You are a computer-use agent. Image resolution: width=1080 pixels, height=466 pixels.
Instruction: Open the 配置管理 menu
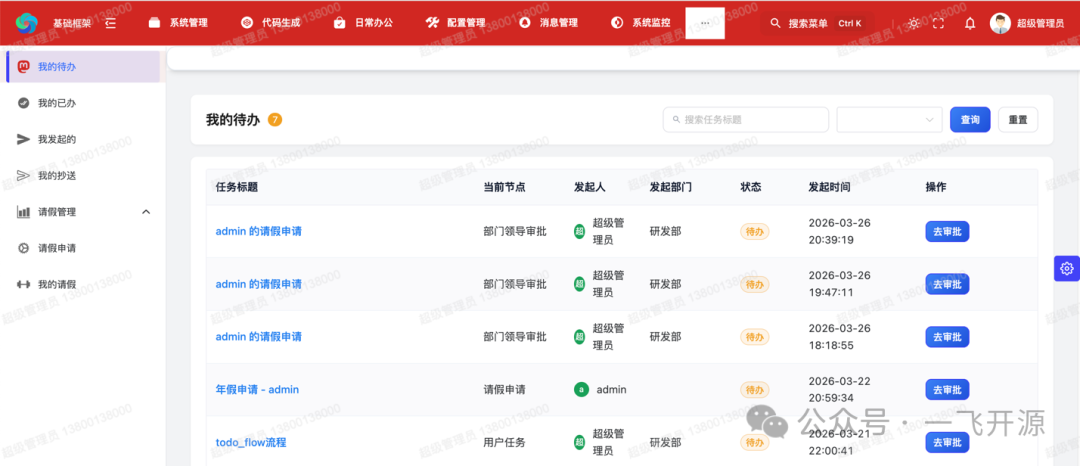(x=455, y=23)
